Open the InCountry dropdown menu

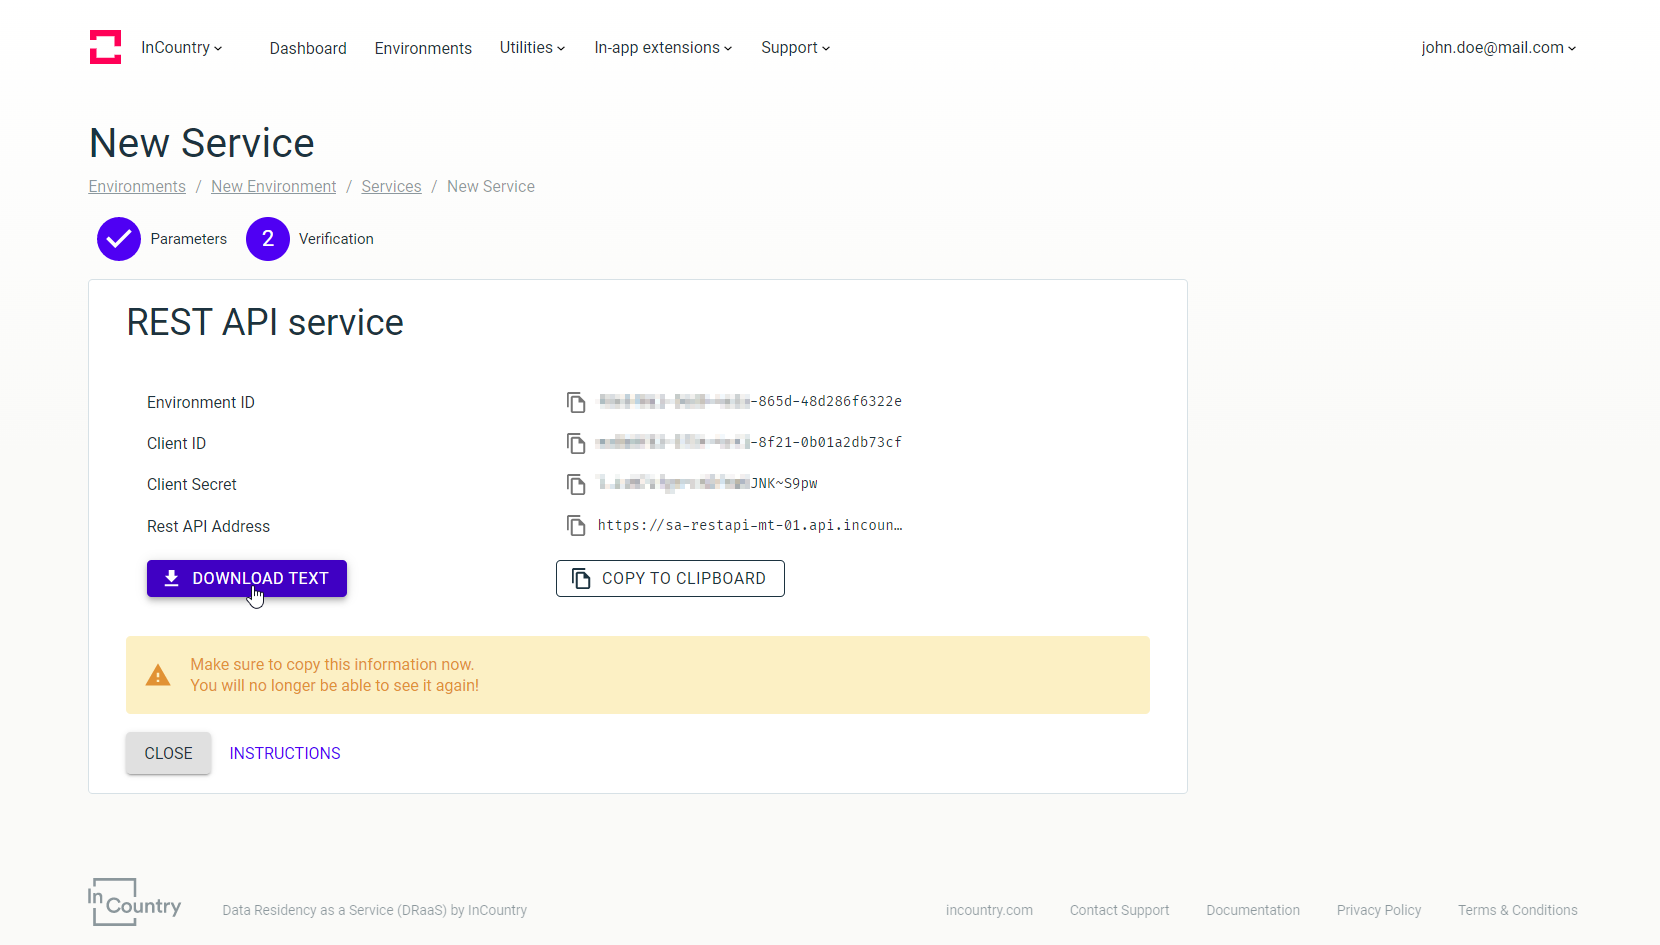tap(182, 48)
